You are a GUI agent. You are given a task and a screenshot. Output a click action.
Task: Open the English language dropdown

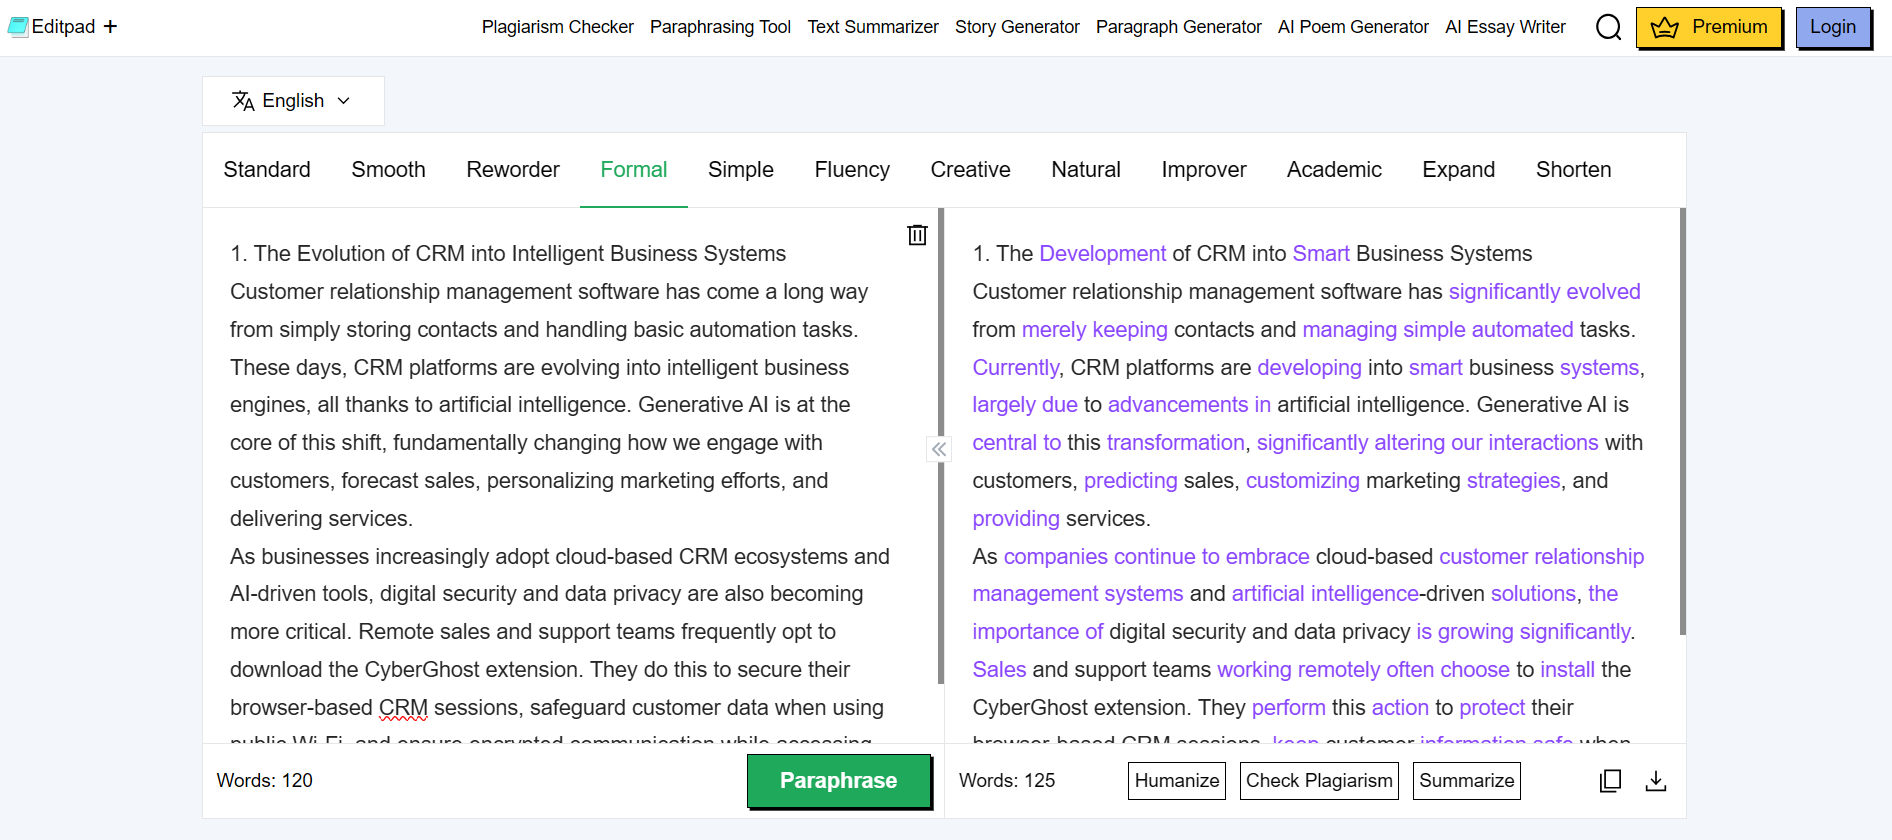293,101
